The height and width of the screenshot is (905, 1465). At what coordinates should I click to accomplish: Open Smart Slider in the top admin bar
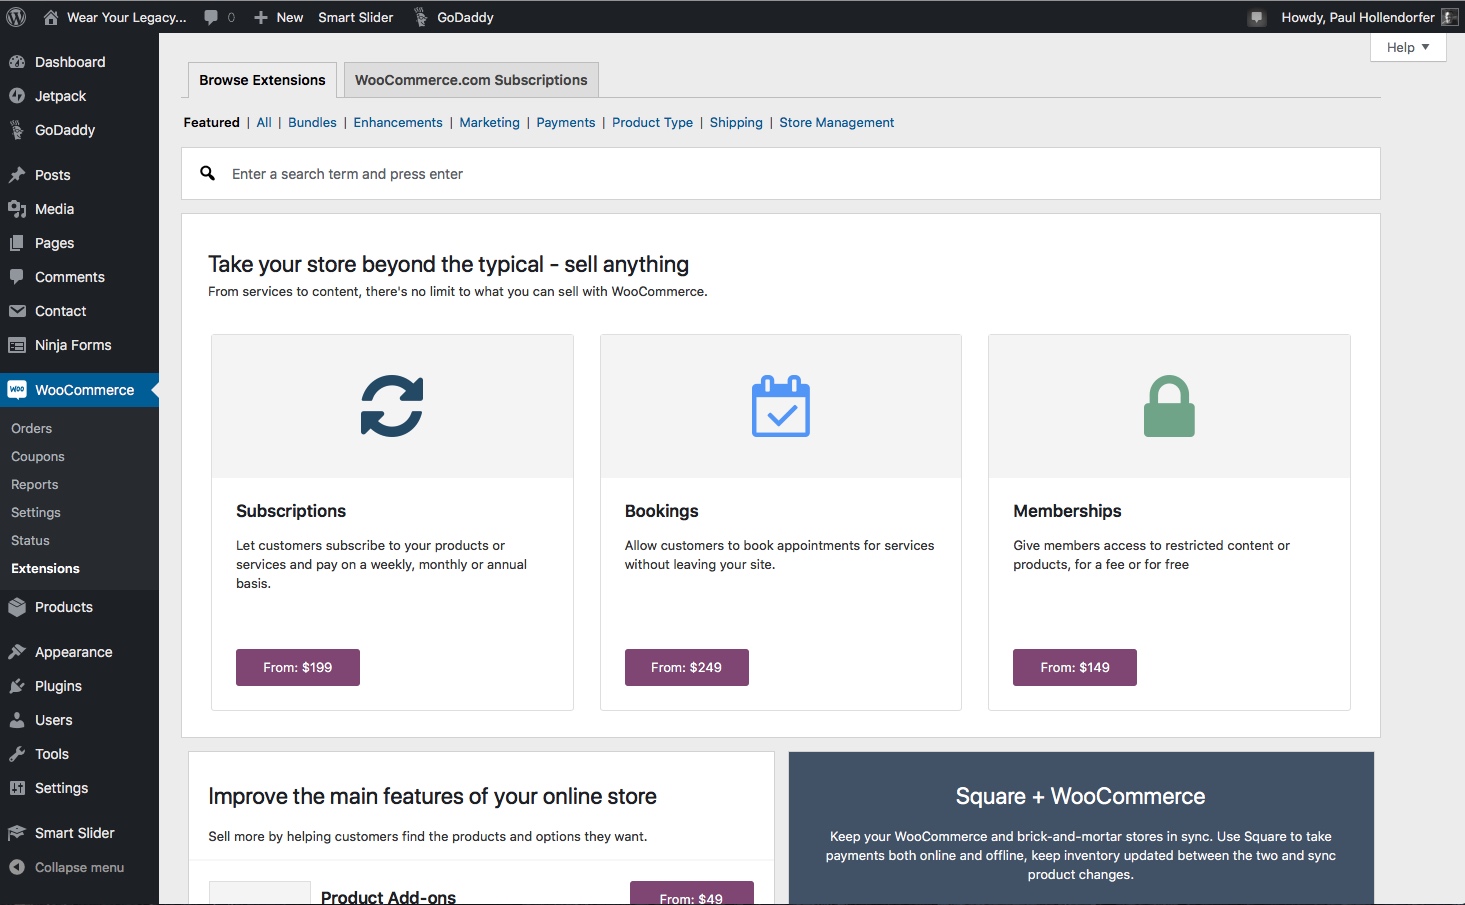click(356, 17)
